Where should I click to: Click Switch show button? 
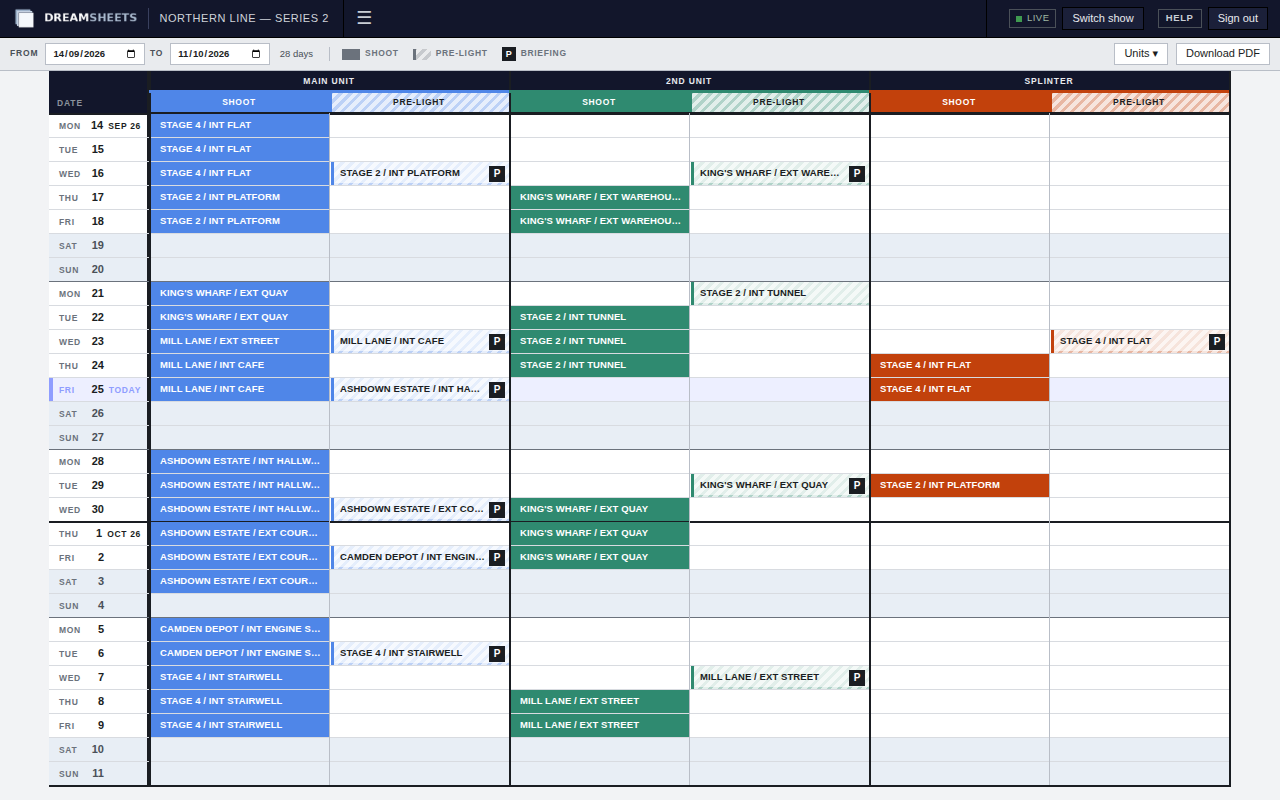[x=1103, y=18]
